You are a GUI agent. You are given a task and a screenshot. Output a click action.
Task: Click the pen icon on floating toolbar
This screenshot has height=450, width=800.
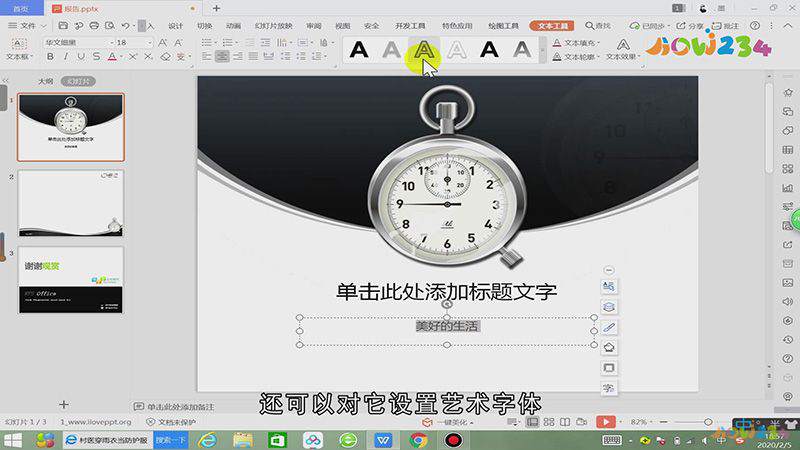609,328
